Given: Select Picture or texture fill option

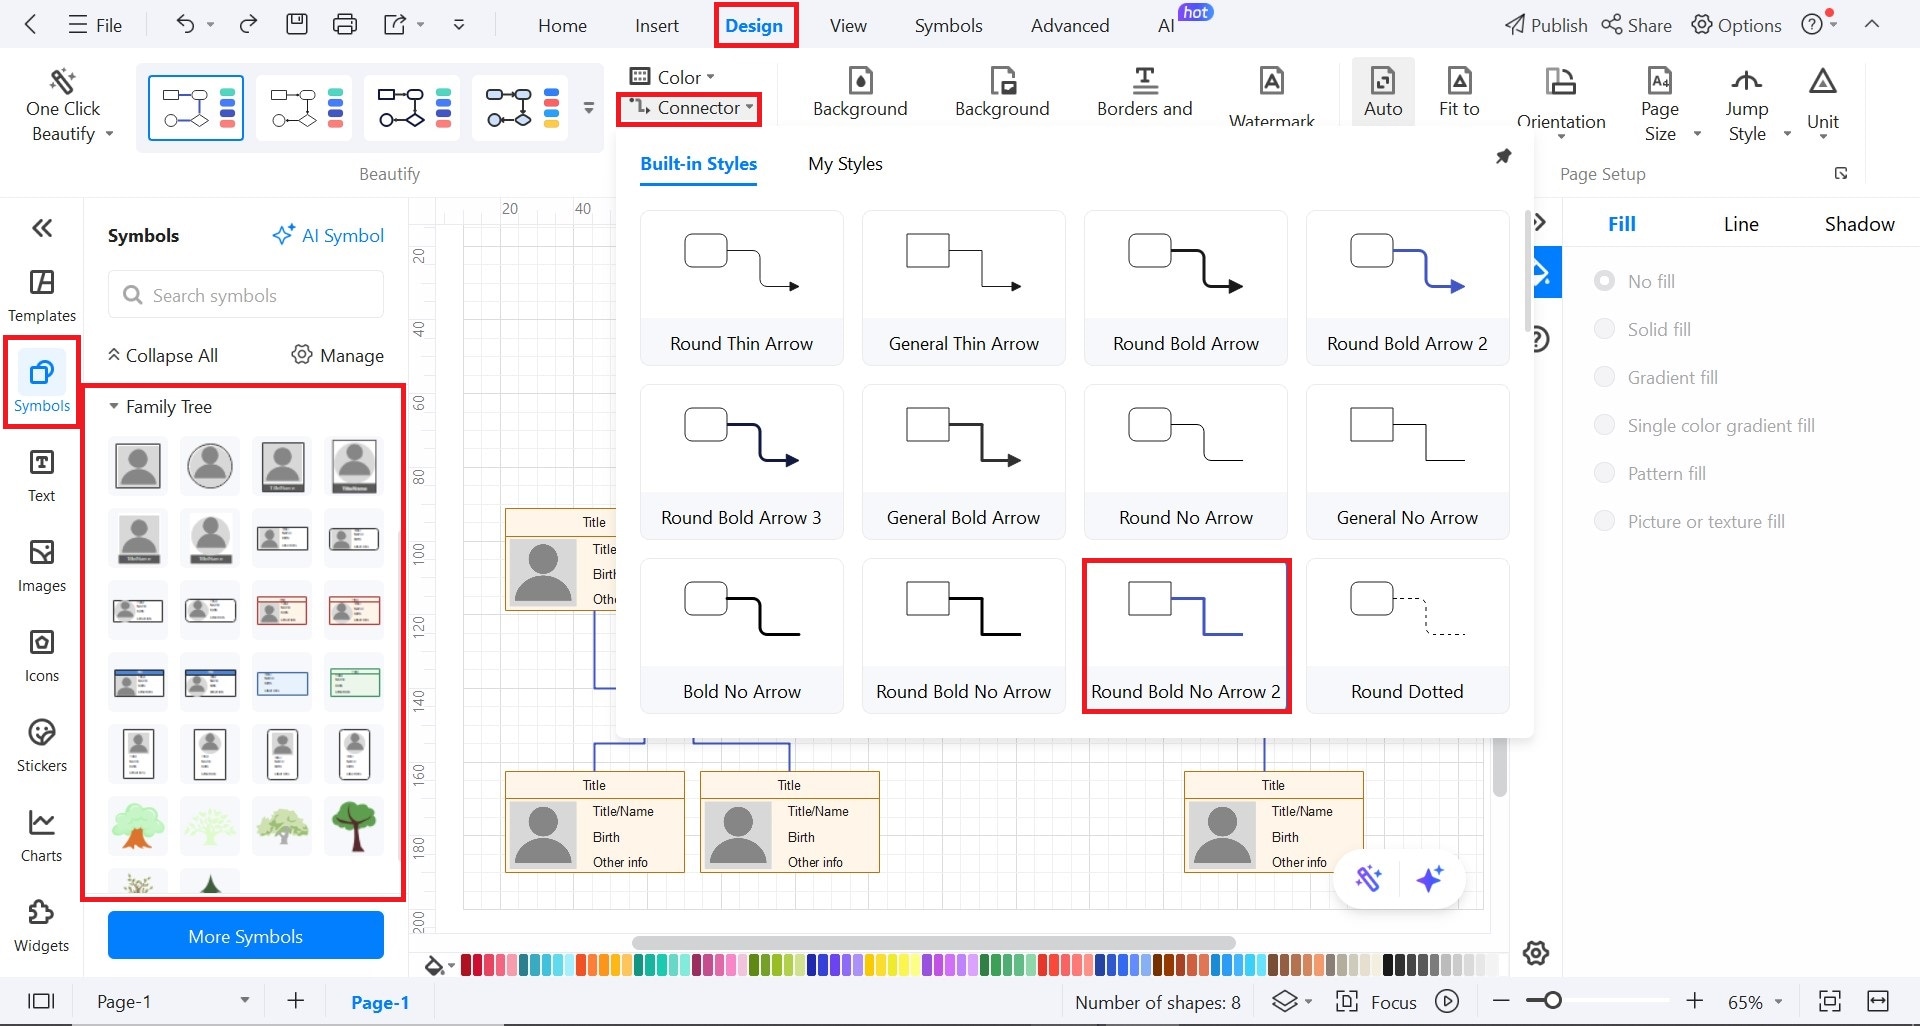Looking at the screenshot, I should [1604, 521].
